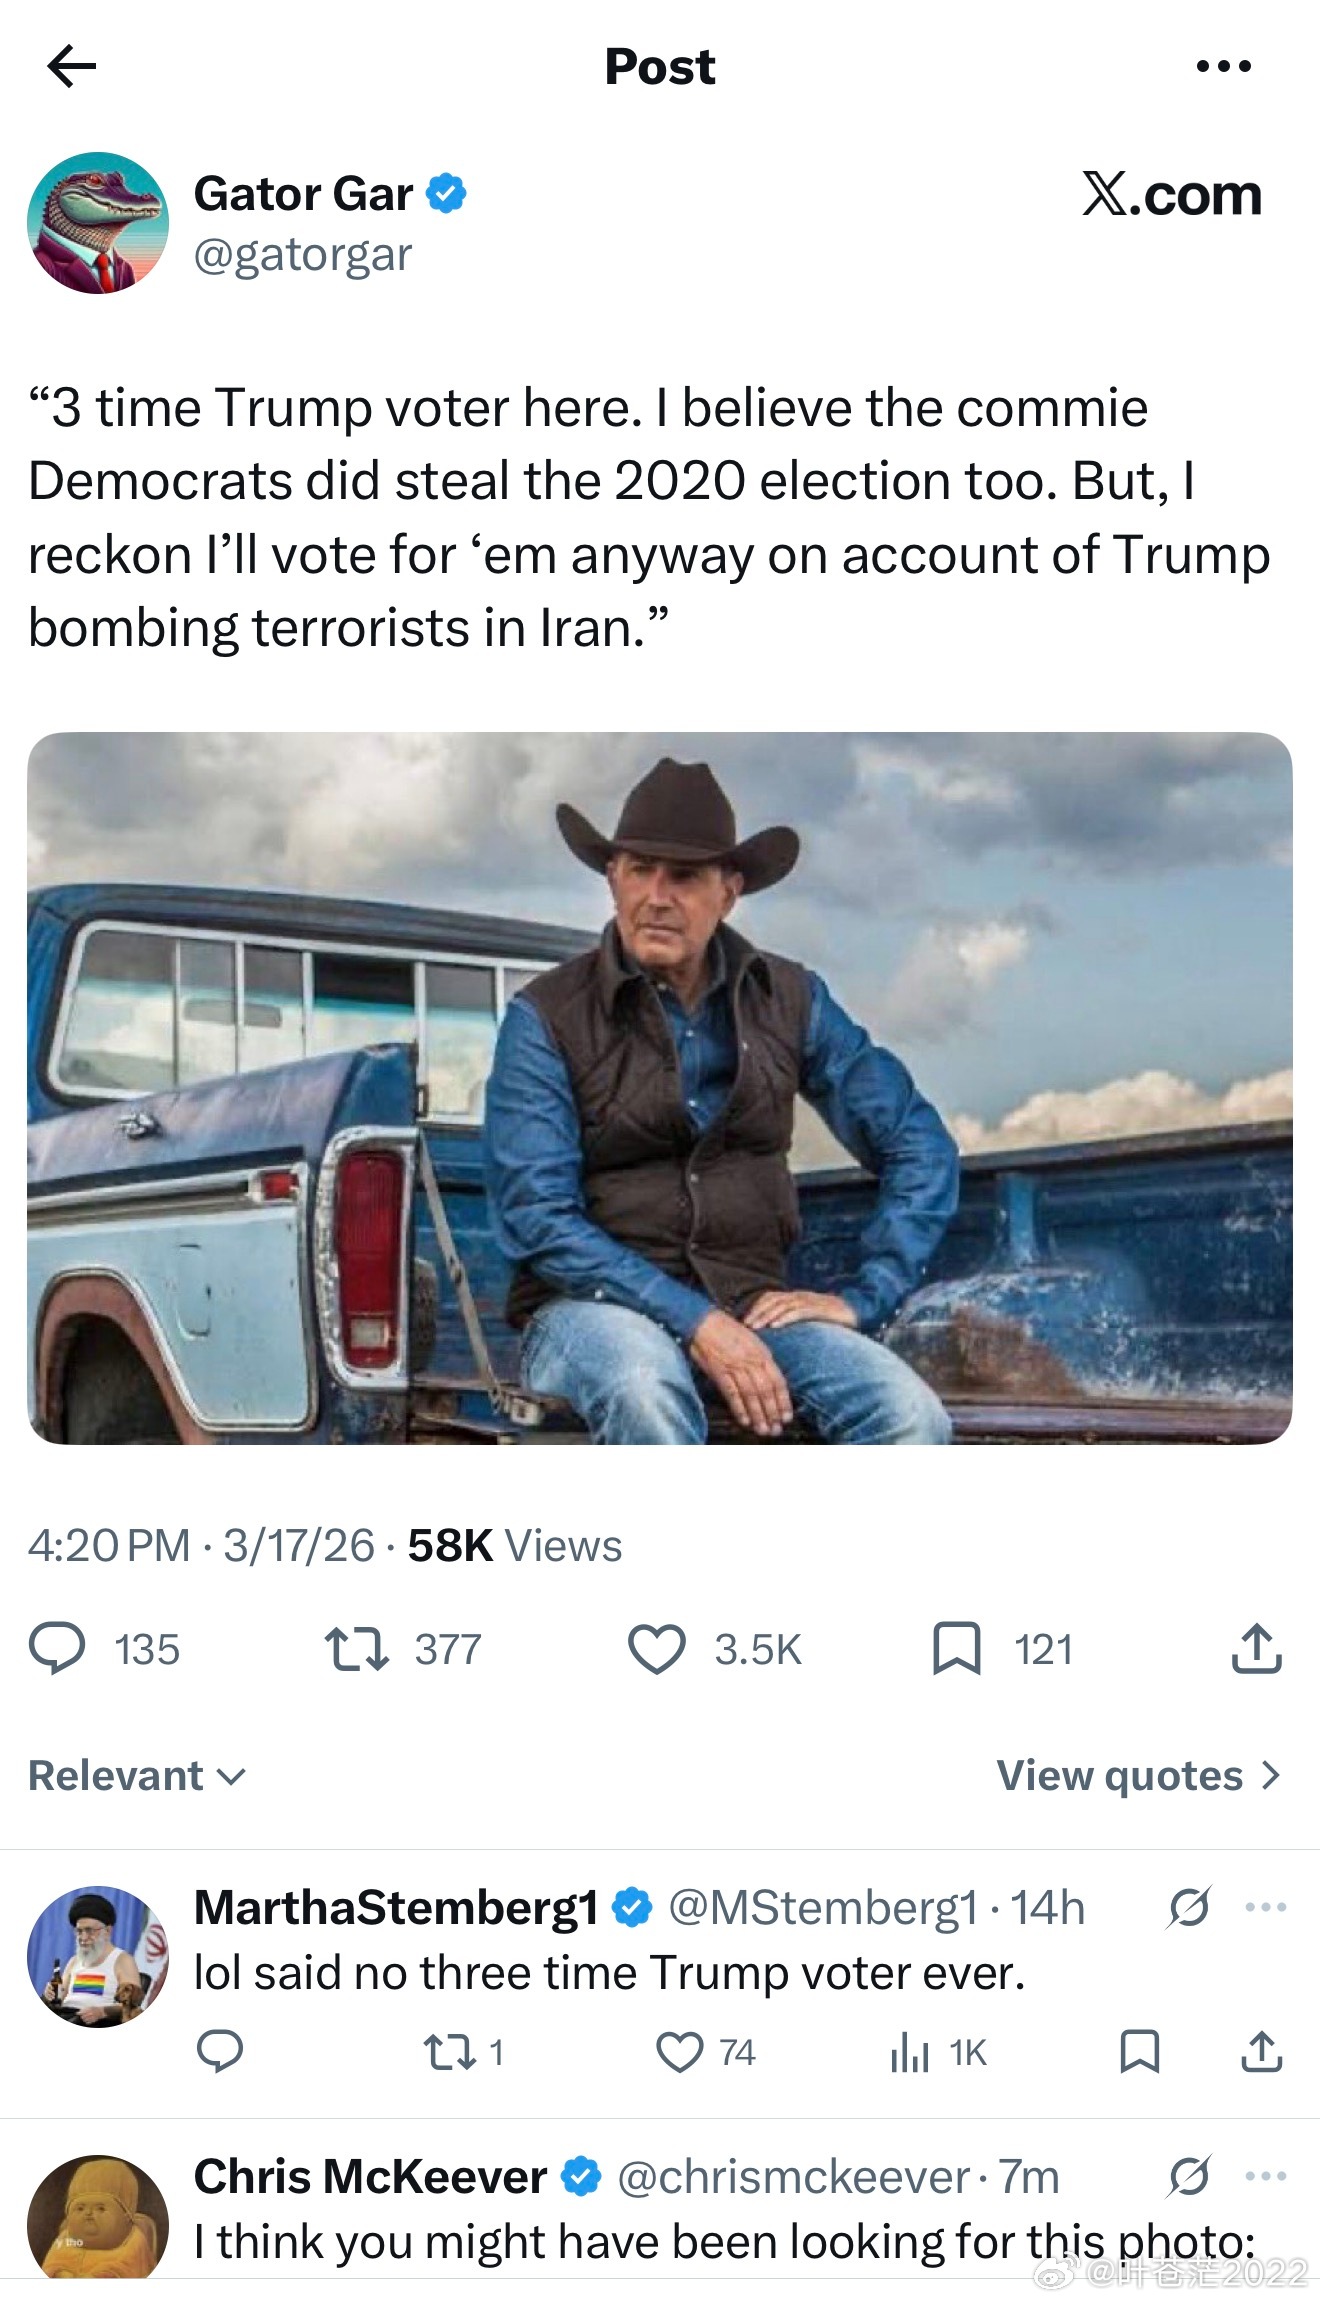The image size is (1320, 2303).
Task: Bookmark the Gator Gar post
Action: pyautogui.click(x=956, y=1649)
